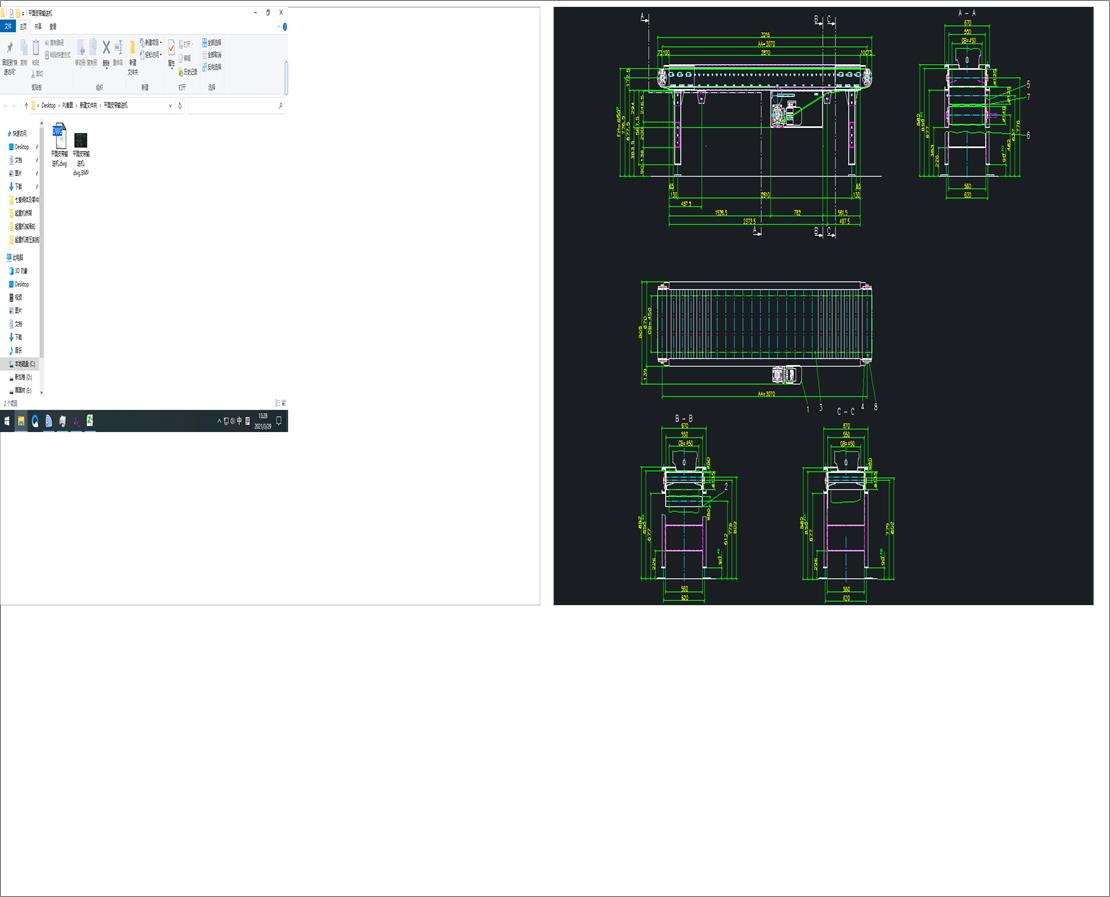Click the Cut scissors item in the ribbon
The width and height of the screenshot is (1110, 897).
coord(38,73)
